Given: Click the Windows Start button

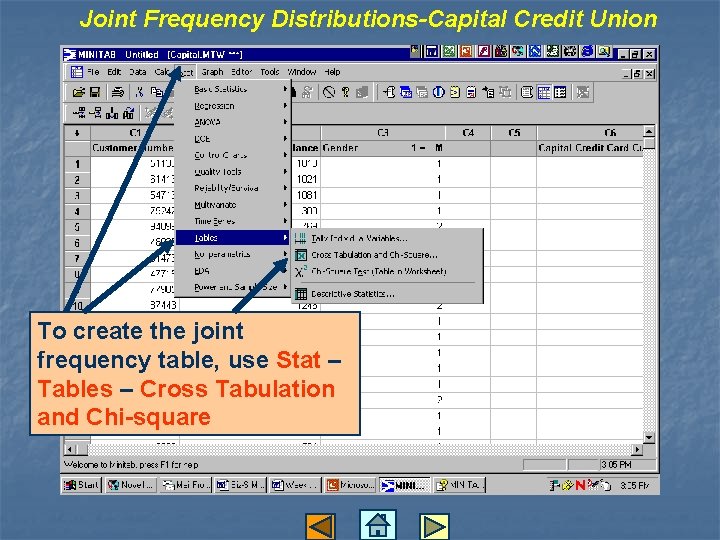Looking at the screenshot, I should 81,485.
